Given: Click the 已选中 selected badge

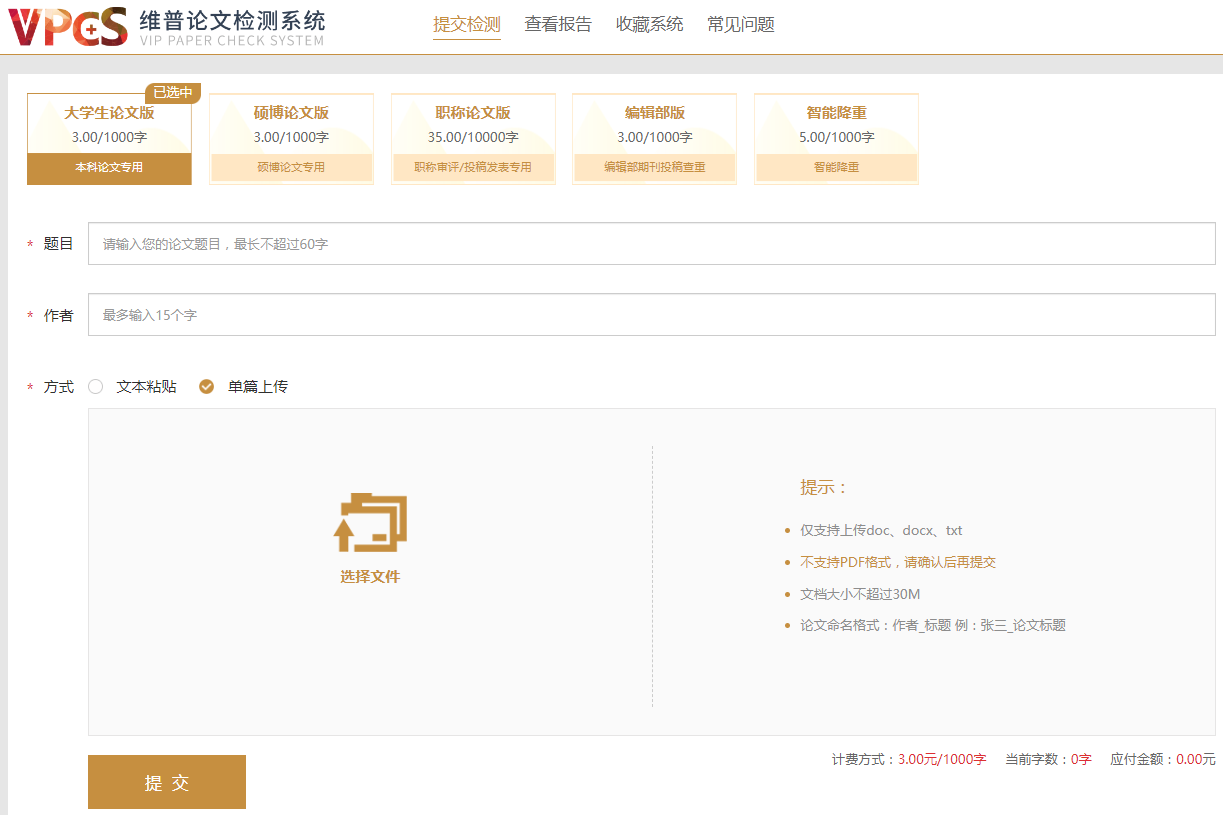Looking at the screenshot, I should 173,93.
